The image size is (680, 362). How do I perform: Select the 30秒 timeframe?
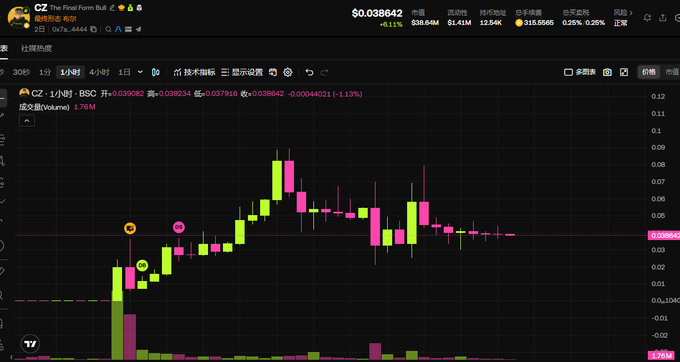tap(21, 72)
